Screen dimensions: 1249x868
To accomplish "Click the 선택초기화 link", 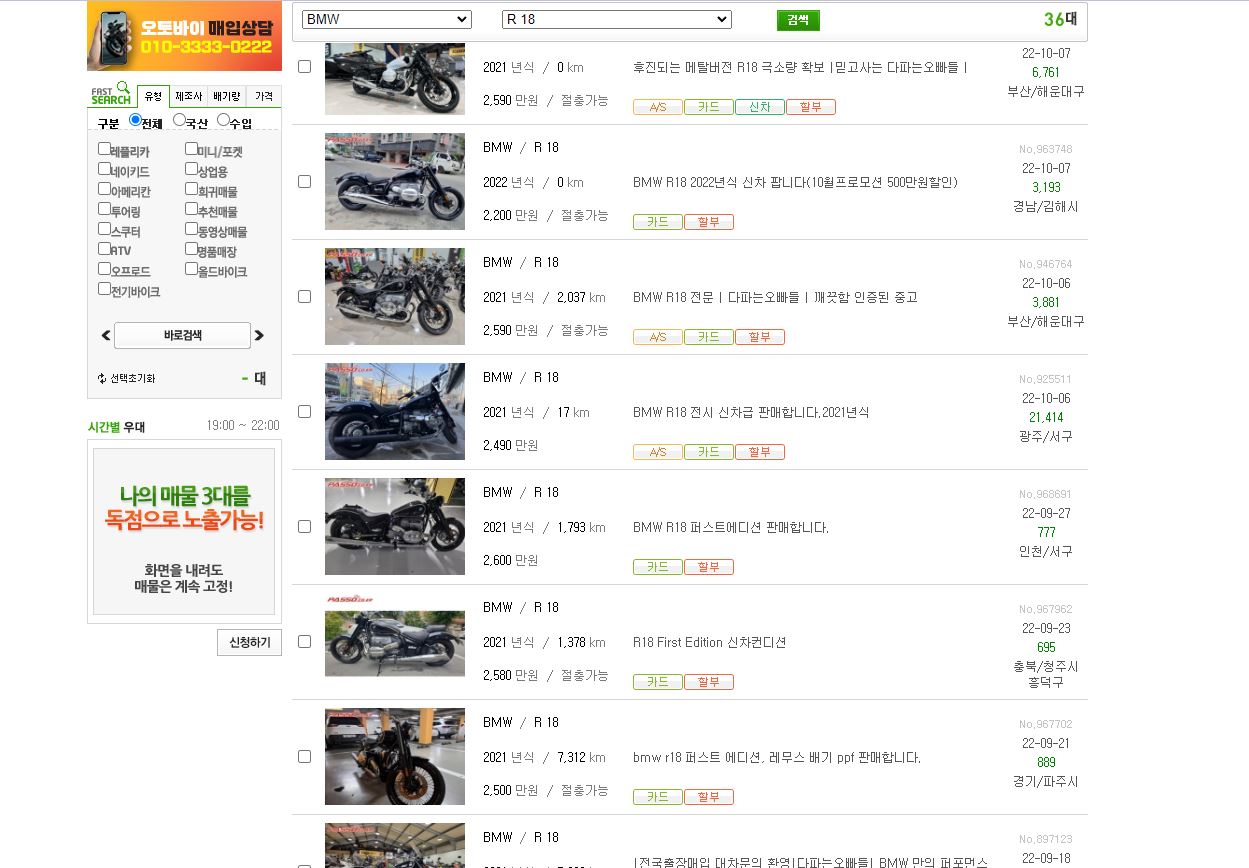I will pos(132,379).
